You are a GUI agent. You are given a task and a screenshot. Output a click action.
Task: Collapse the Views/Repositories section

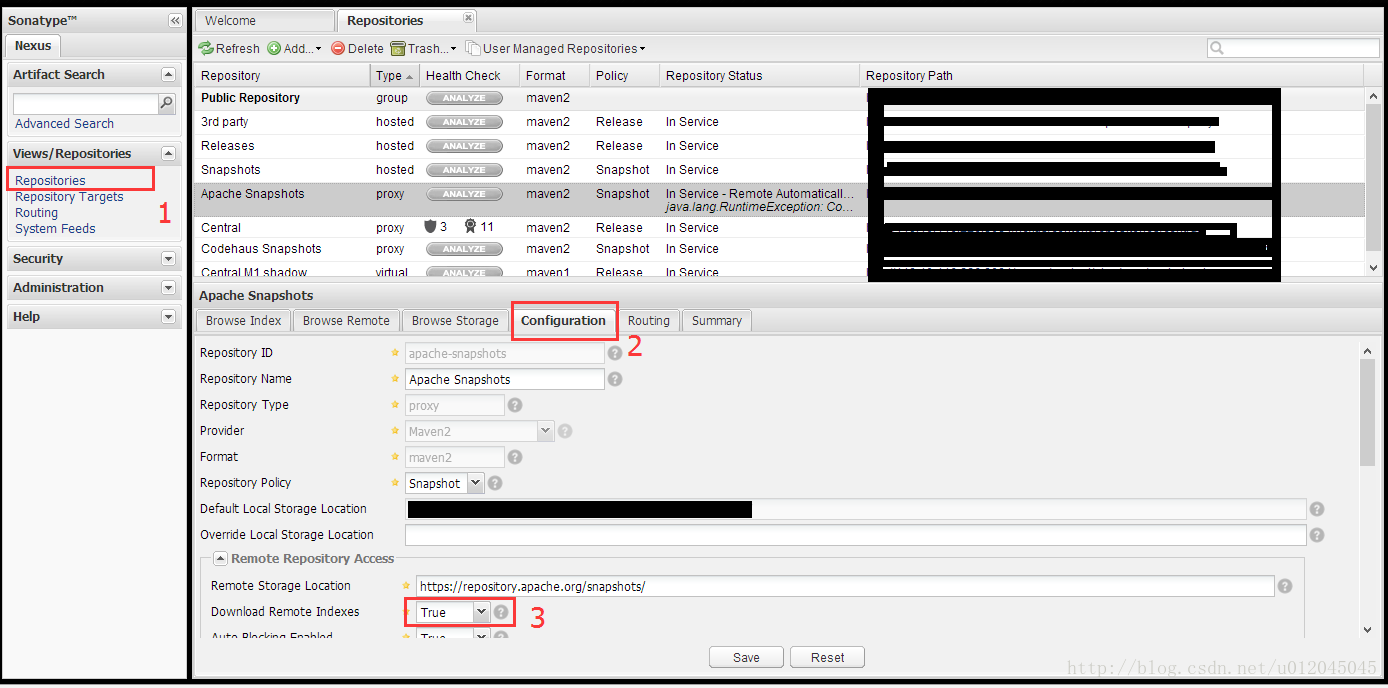[x=168, y=154]
